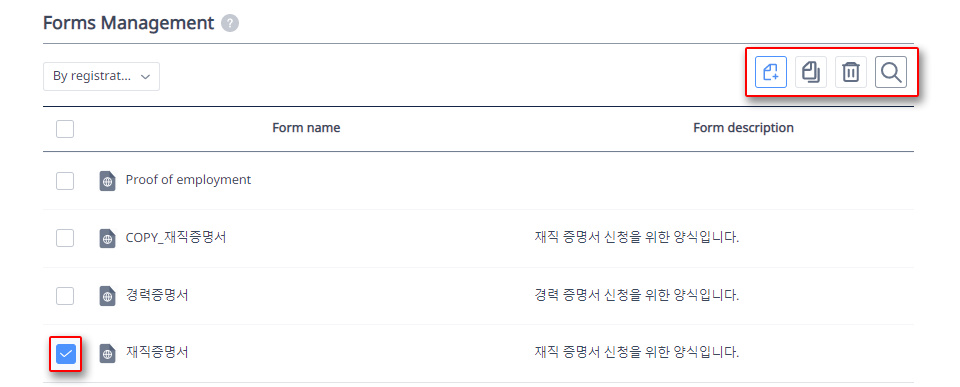Open form search with magnifier icon

[891, 72]
